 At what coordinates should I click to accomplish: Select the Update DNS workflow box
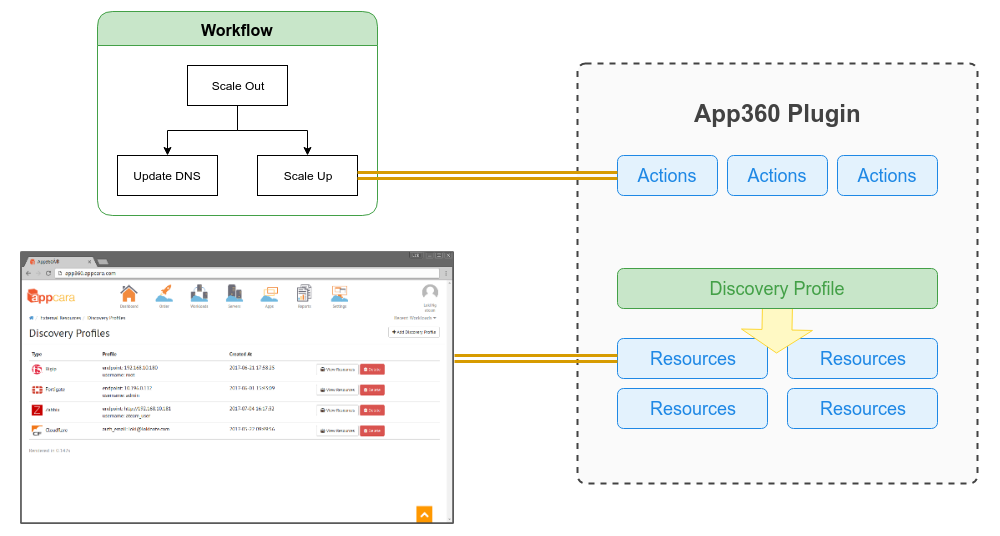[x=167, y=175]
